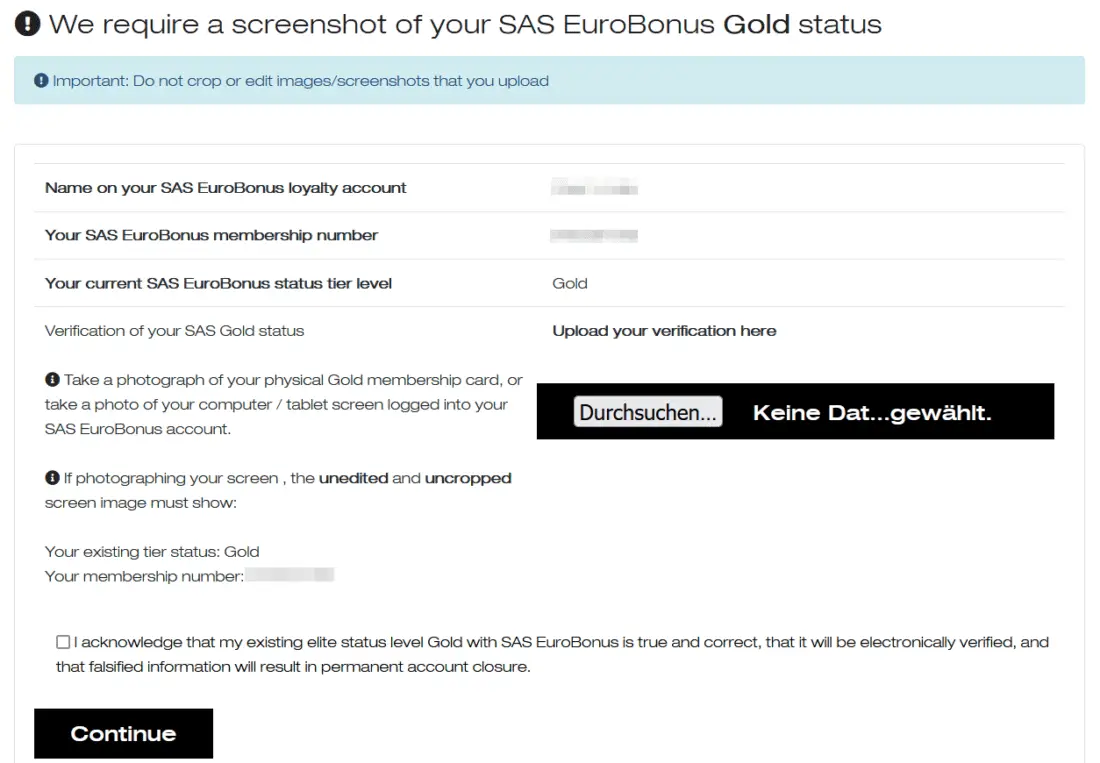Viewport: 1100px width, 763px height.
Task: Click info icon before 'If photographing your screen'
Action: [52, 478]
